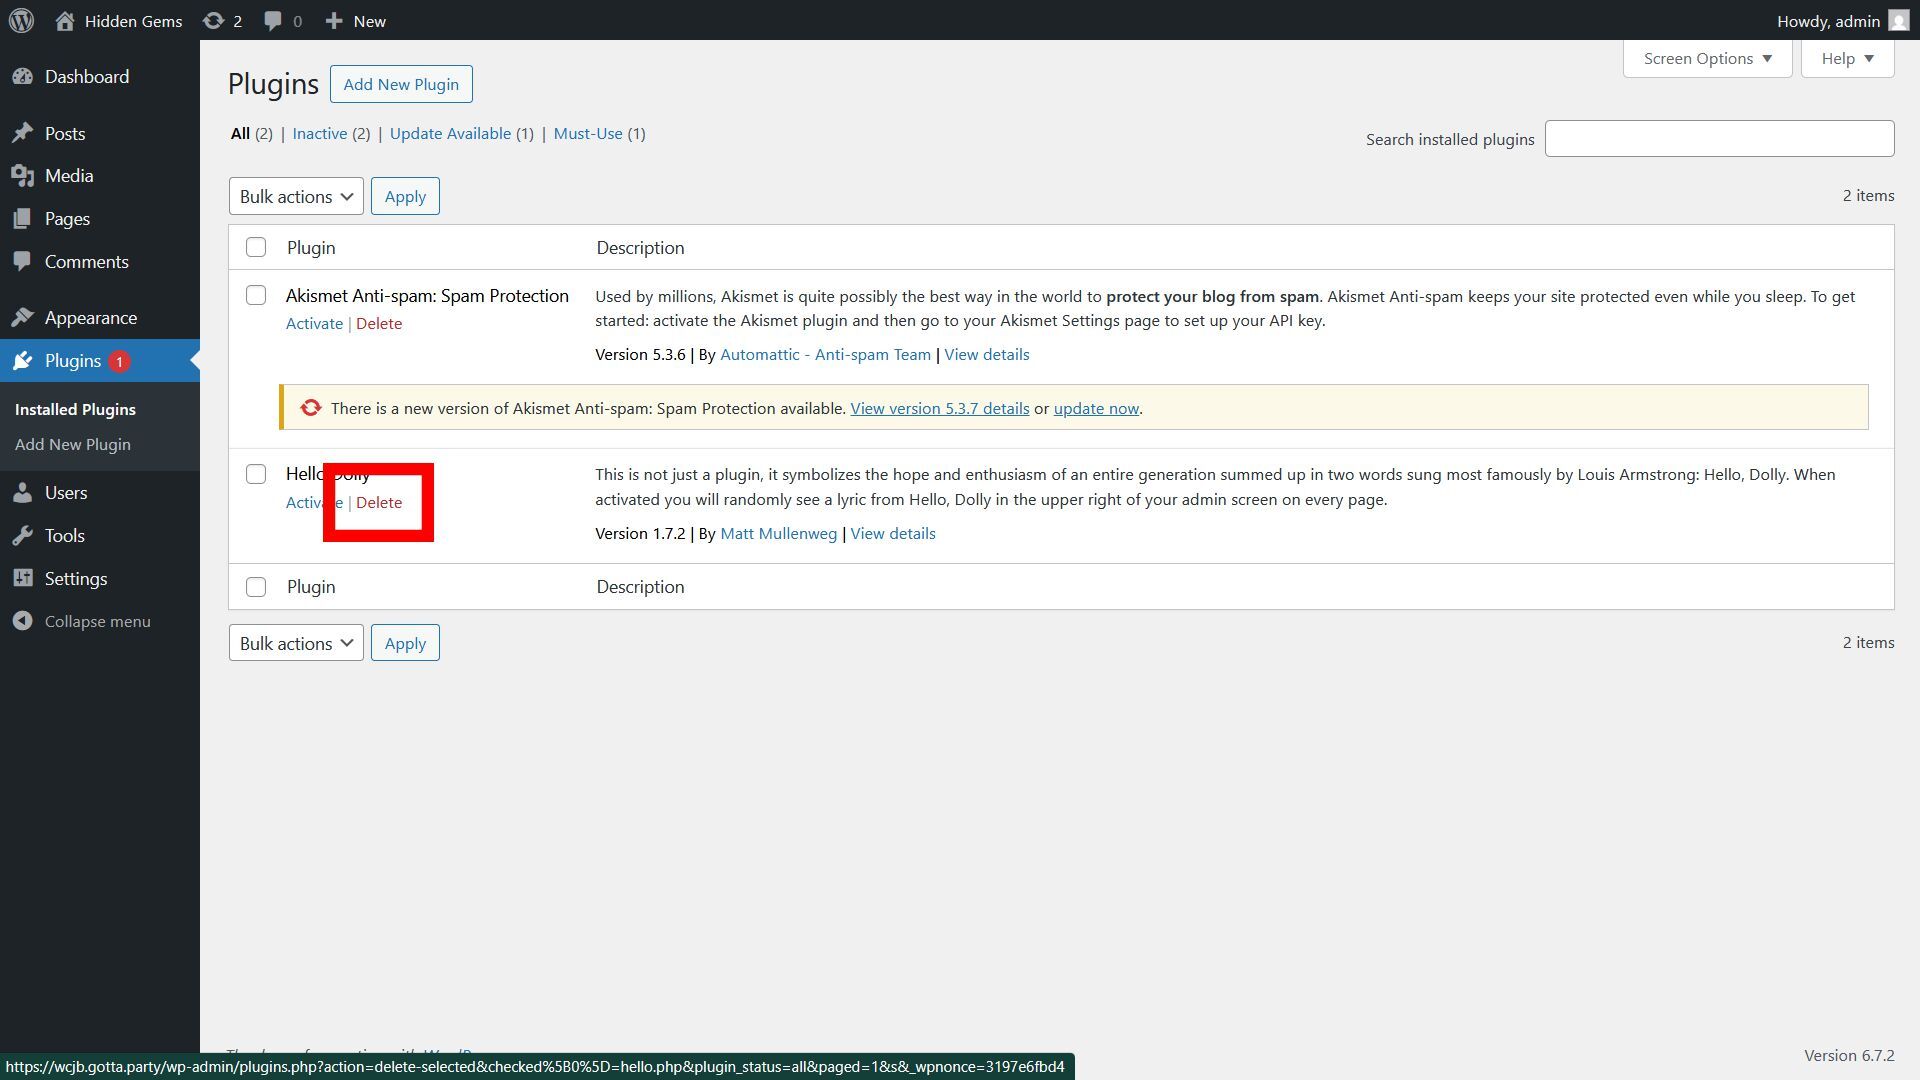
Task: Click the Tools wrench icon
Action: point(23,536)
